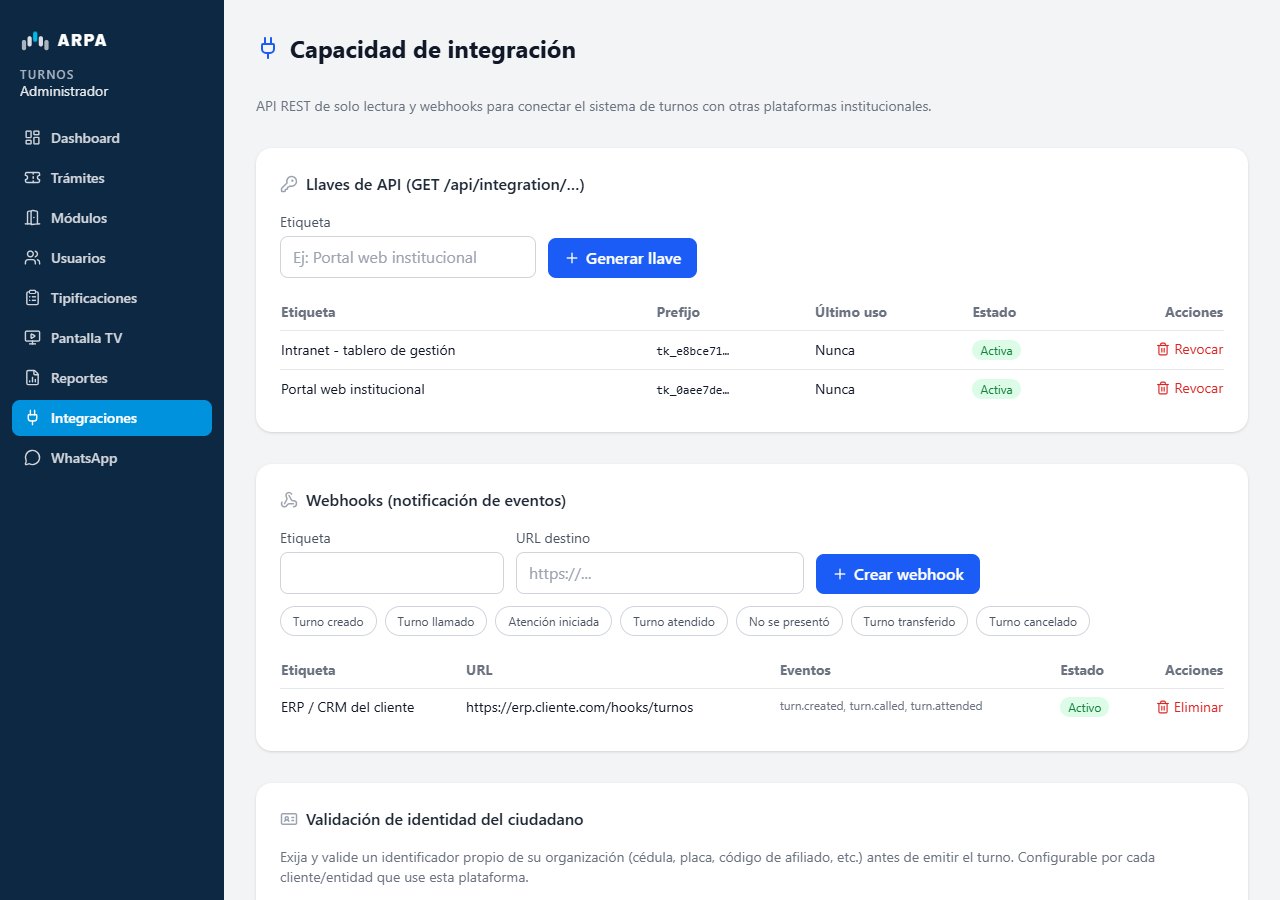Click the Crear webhook button
The width and height of the screenshot is (1280, 900).
coord(898,574)
